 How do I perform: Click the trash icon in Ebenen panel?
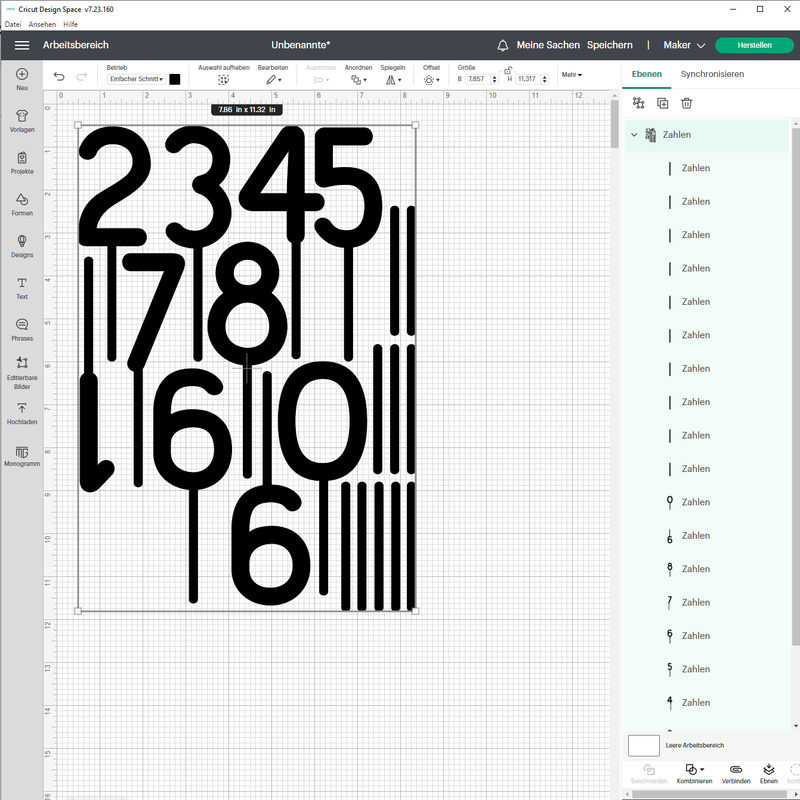click(x=686, y=103)
